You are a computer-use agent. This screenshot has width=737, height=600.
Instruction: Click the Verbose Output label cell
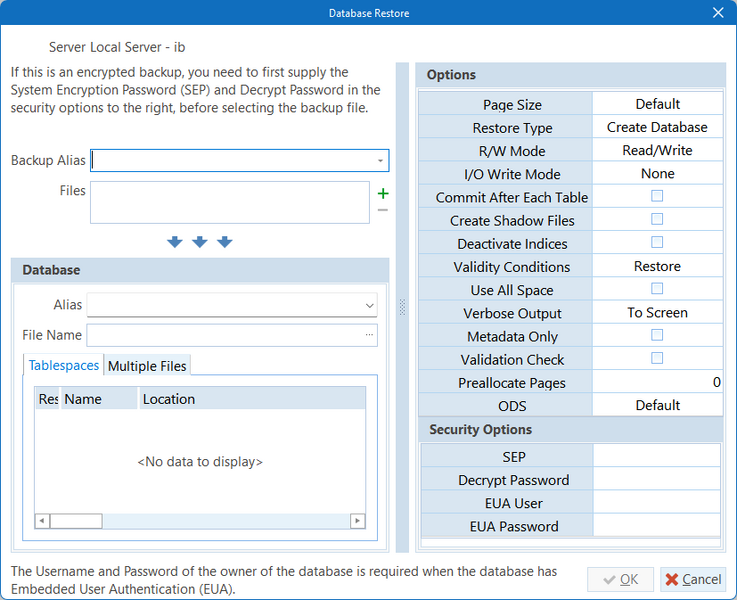[x=505, y=313]
